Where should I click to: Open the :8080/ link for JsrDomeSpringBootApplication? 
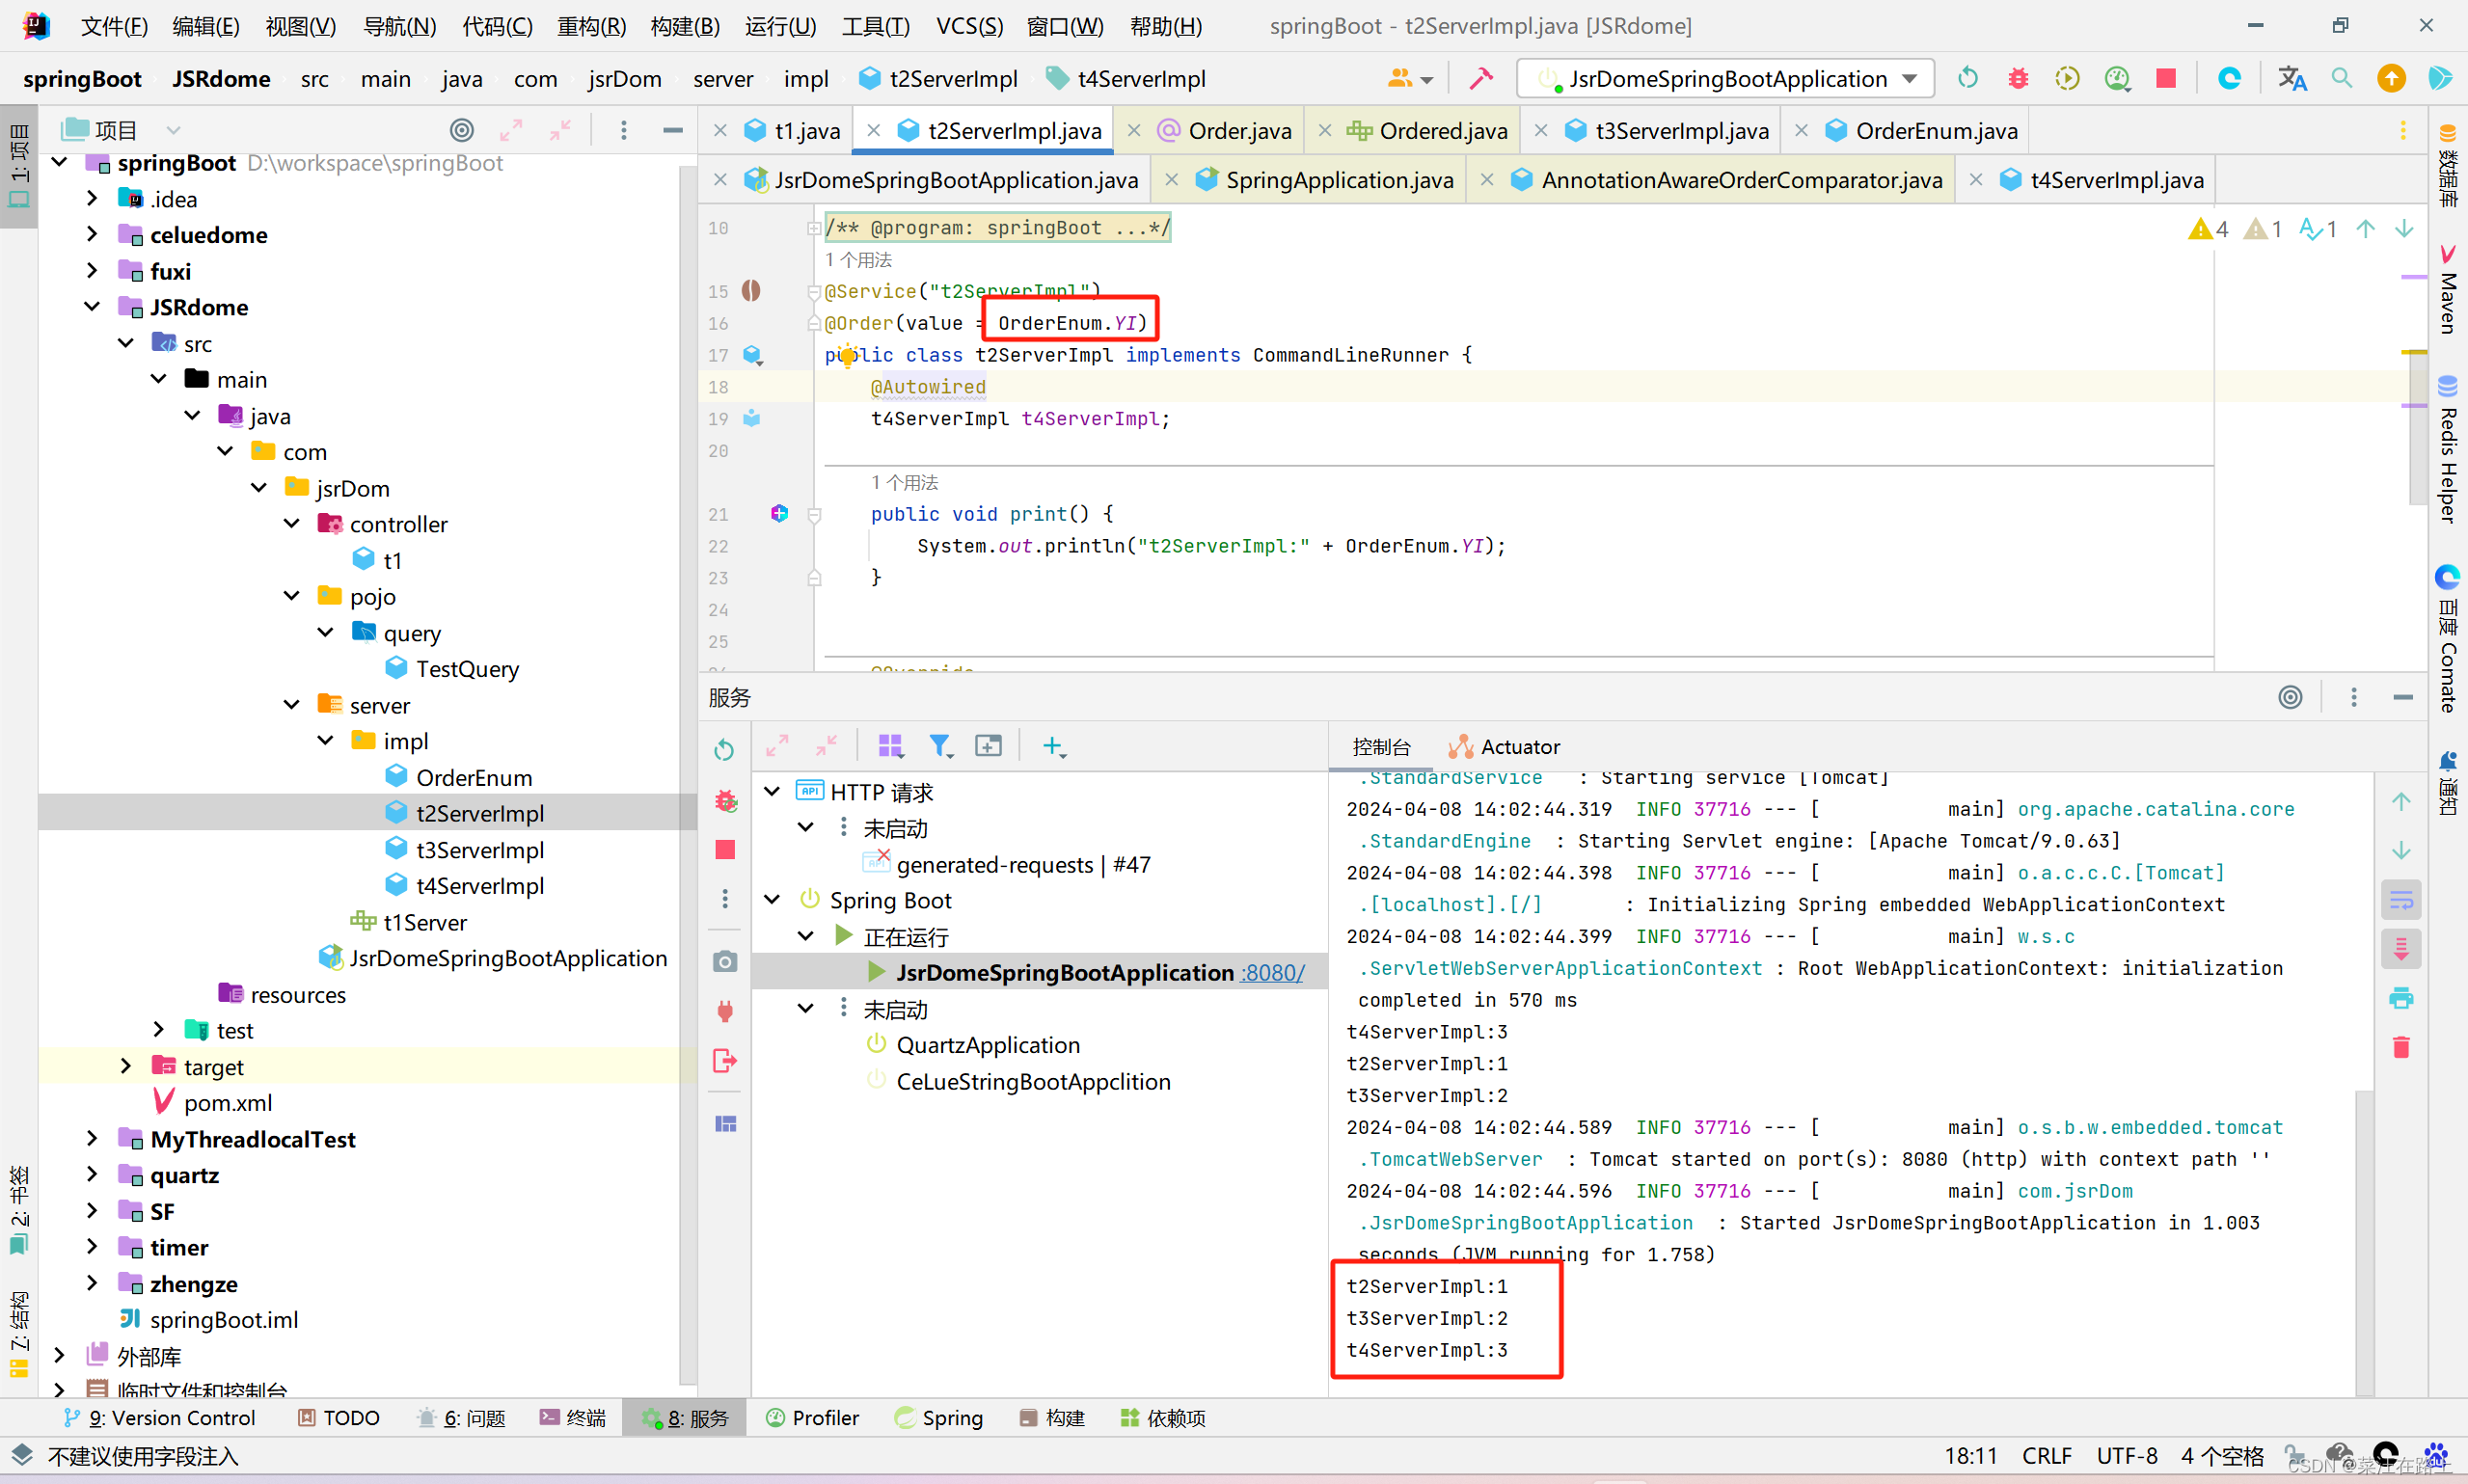1272,973
